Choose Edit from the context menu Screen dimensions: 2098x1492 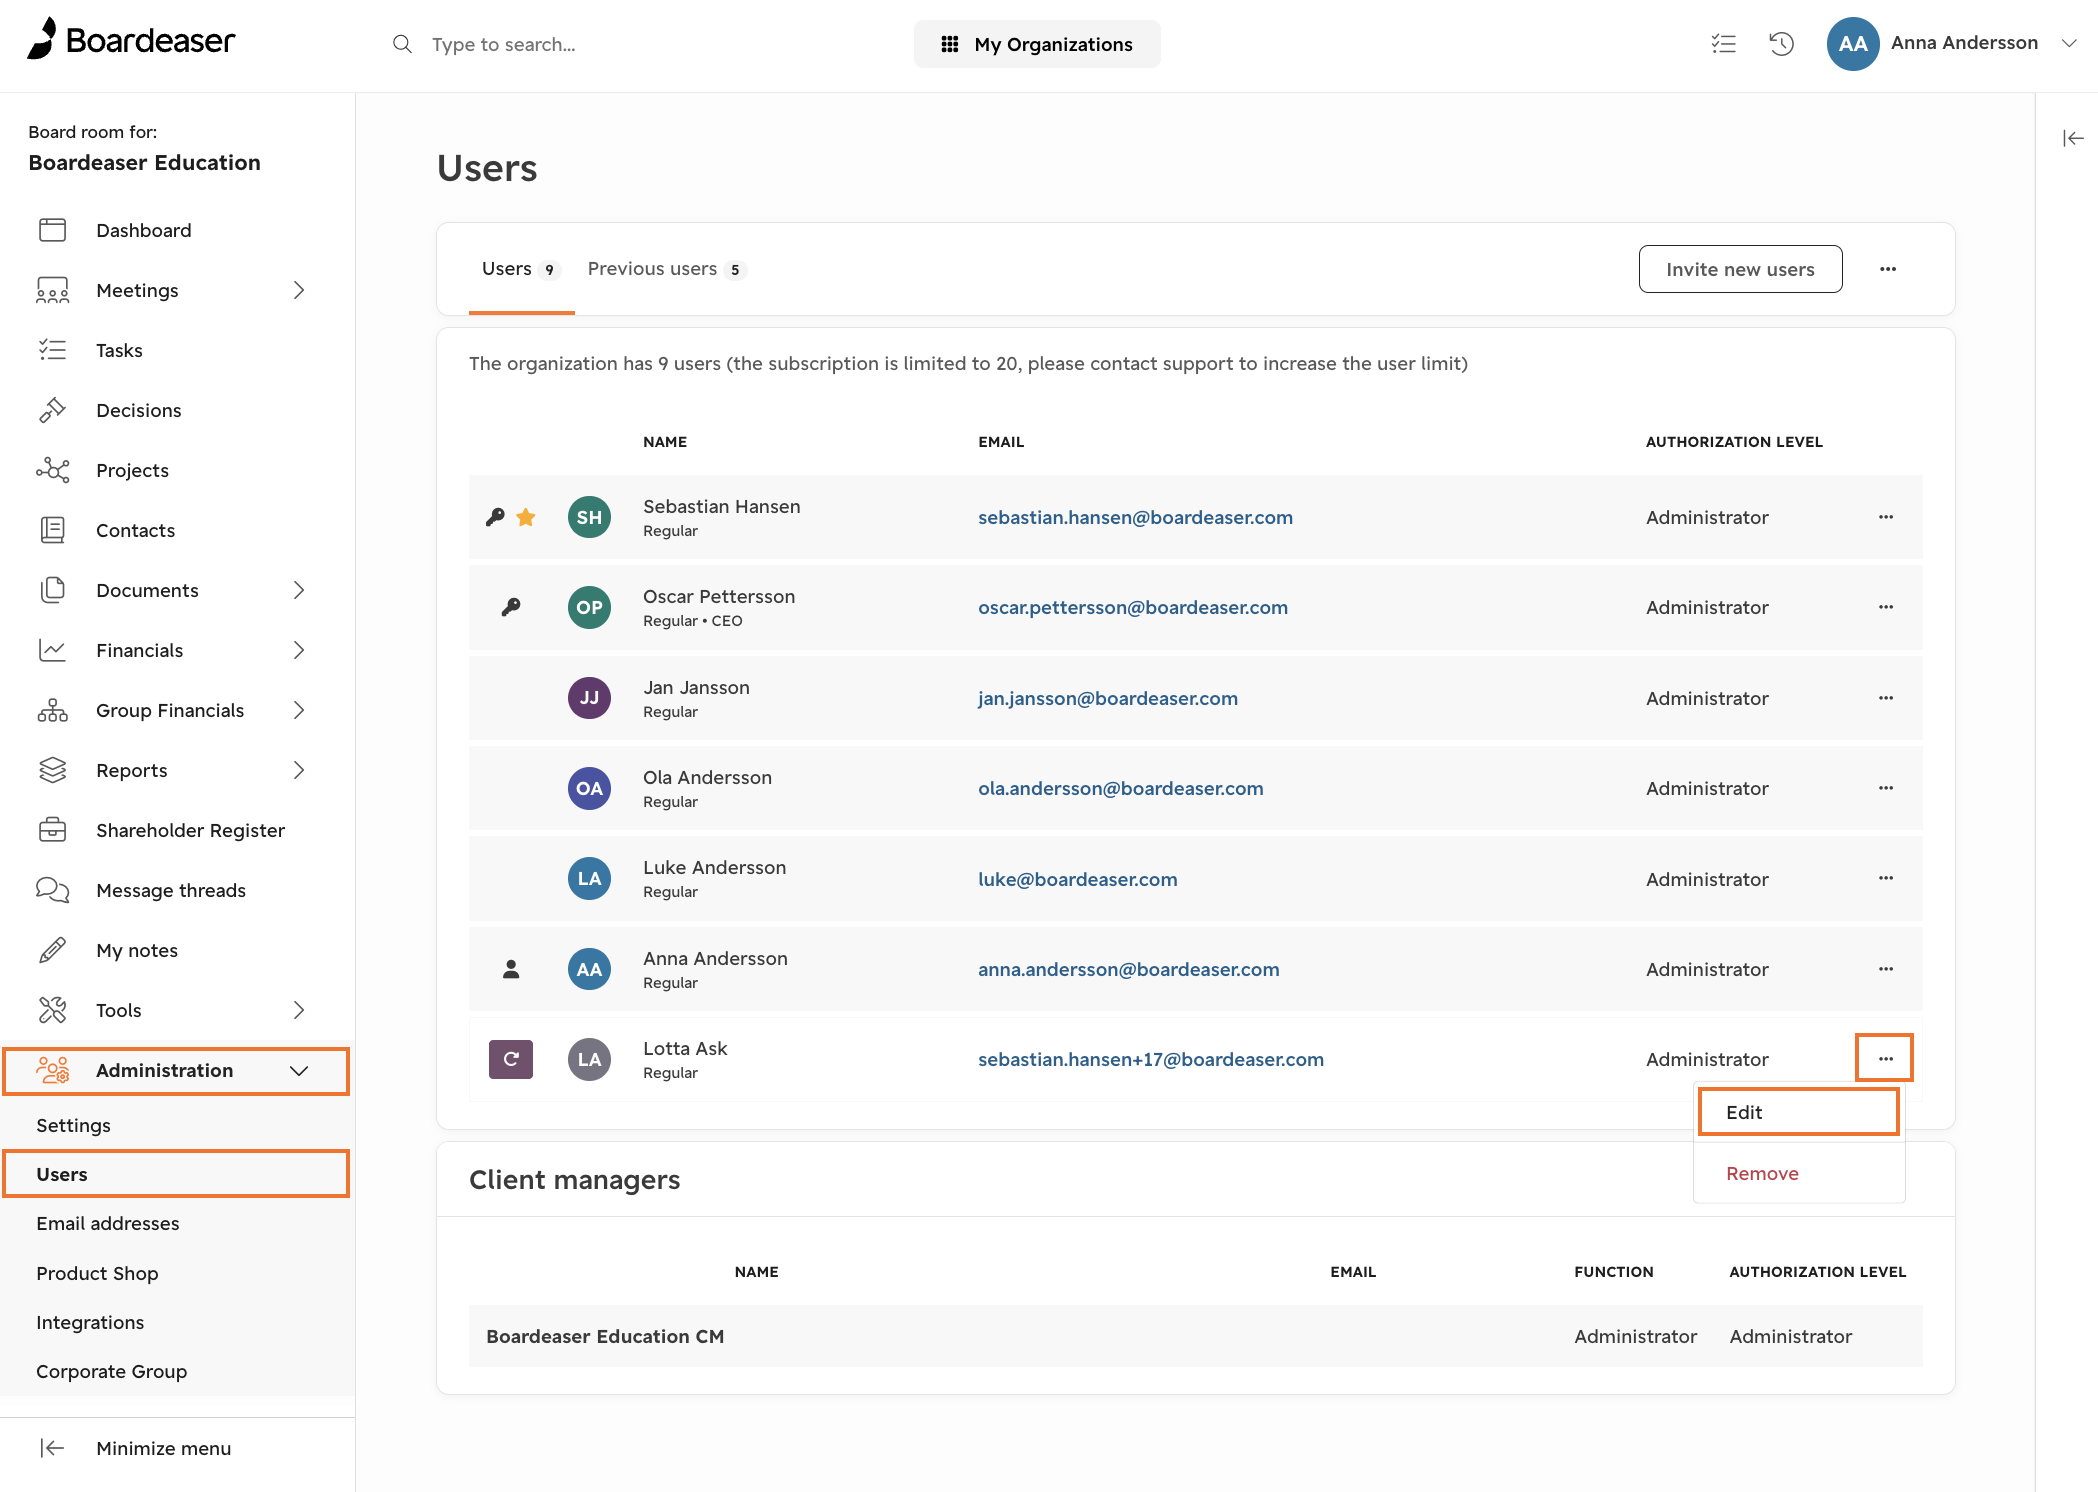point(1798,1112)
